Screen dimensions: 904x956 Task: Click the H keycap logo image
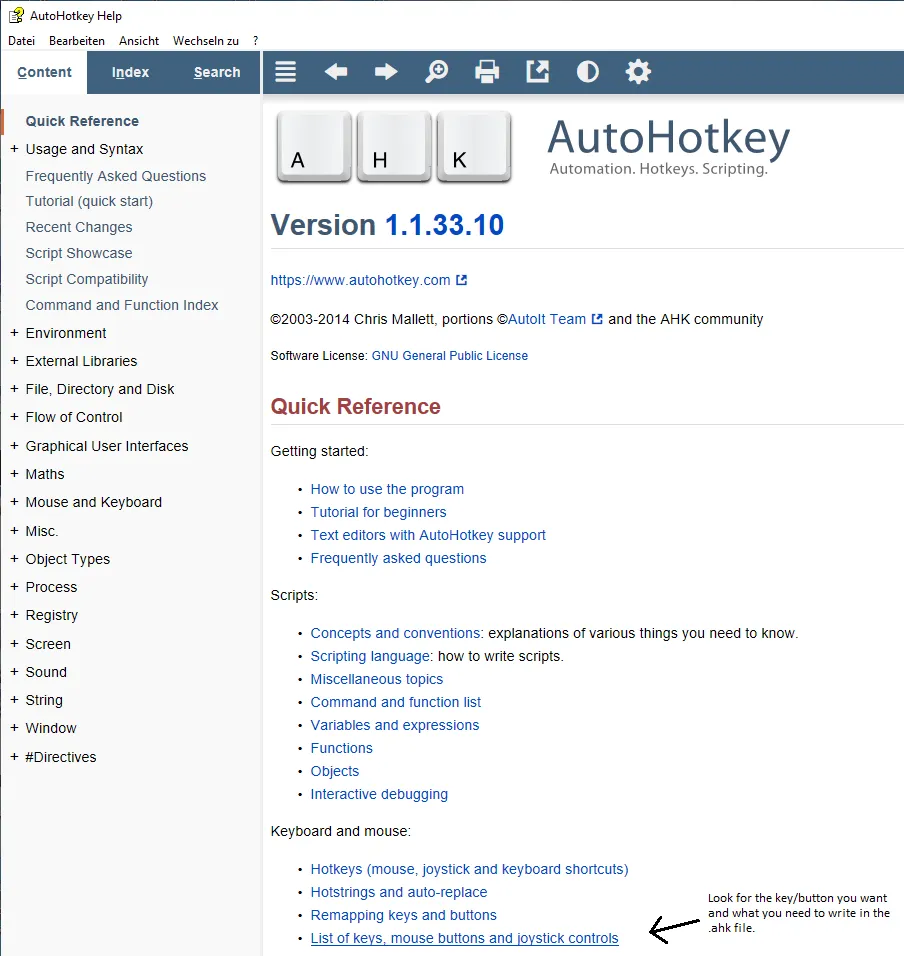tap(394, 147)
